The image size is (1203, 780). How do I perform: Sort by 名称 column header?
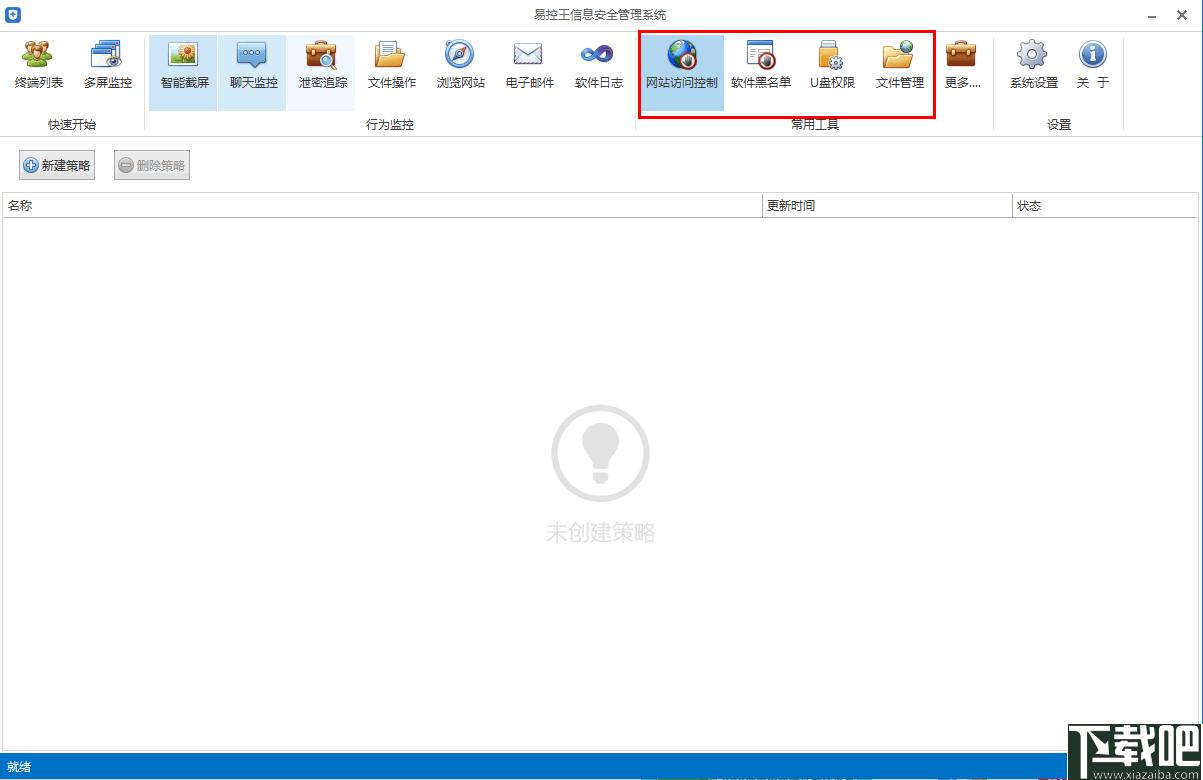tap(382, 205)
